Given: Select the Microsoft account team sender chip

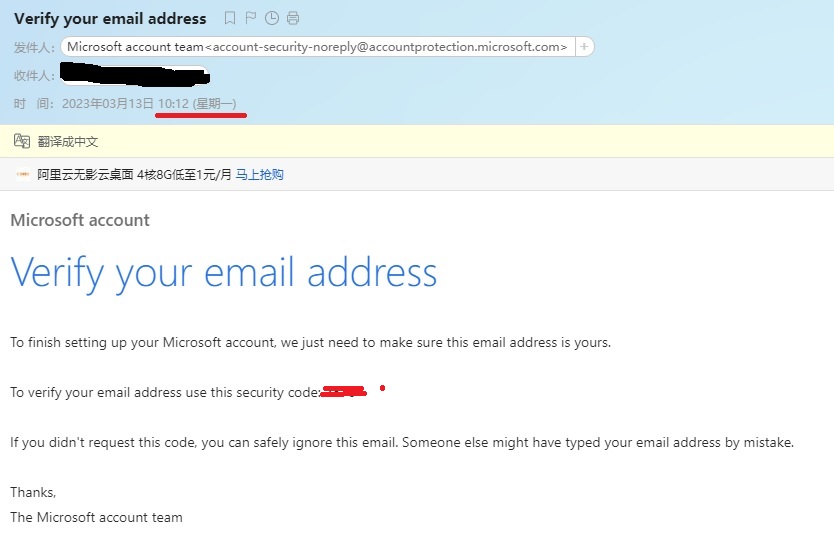Looking at the screenshot, I should click(317, 46).
